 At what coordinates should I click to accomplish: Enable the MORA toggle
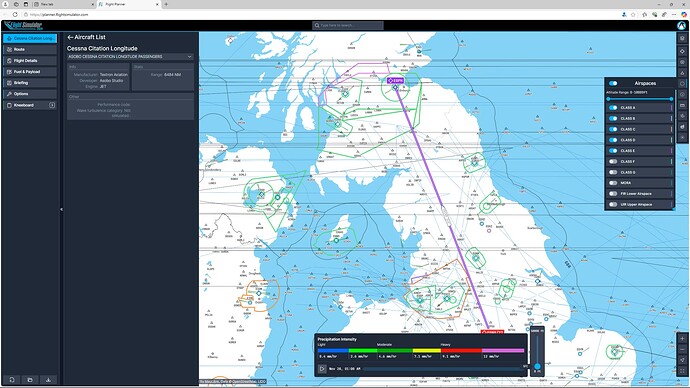click(x=613, y=183)
